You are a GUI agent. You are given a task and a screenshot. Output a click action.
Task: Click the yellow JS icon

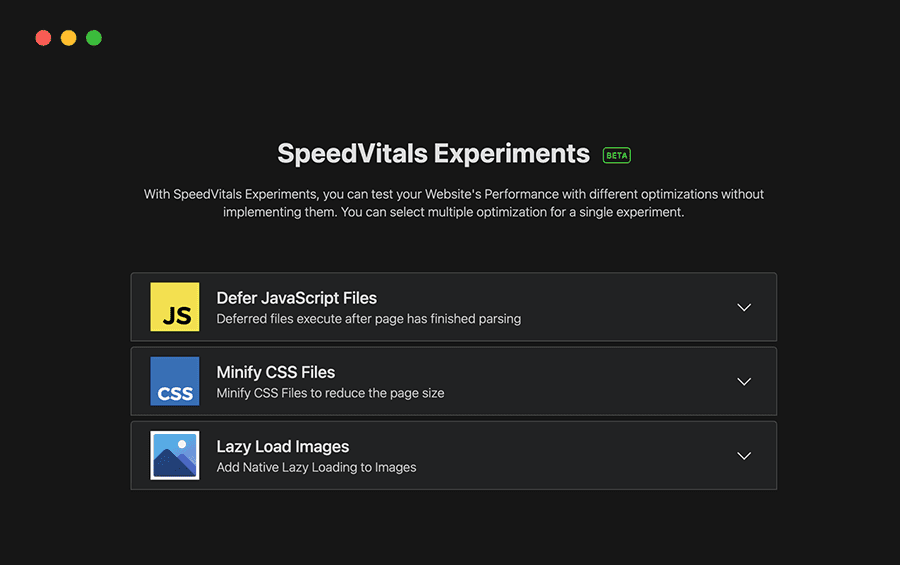(x=175, y=307)
